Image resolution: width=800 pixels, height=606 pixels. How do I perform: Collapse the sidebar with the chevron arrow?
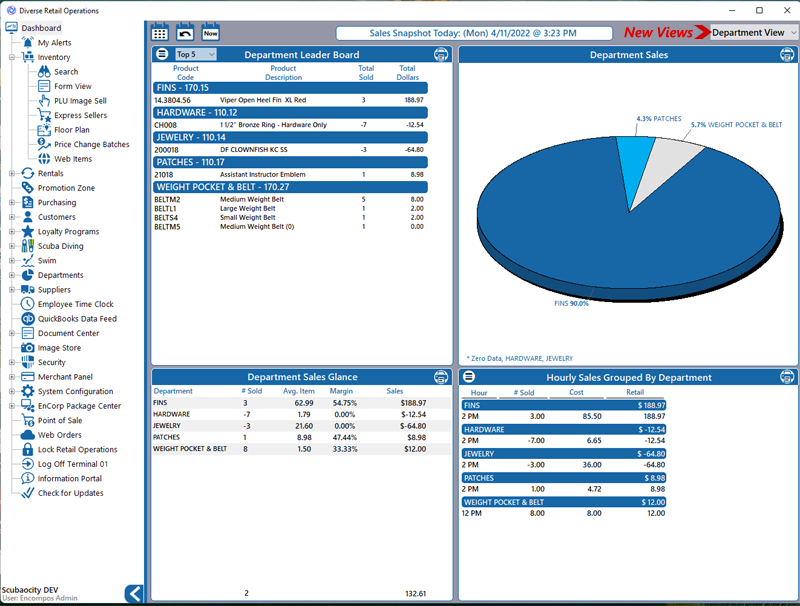pyautogui.click(x=134, y=593)
